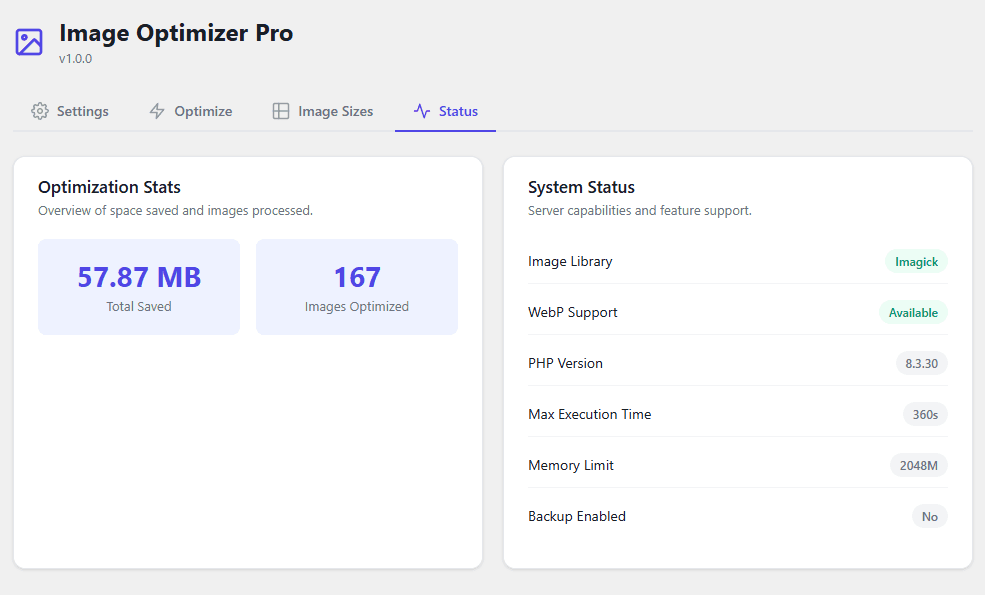This screenshot has width=985, height=595.
Task: Click the overview of space saved description
Action: [x=175, y=210]
